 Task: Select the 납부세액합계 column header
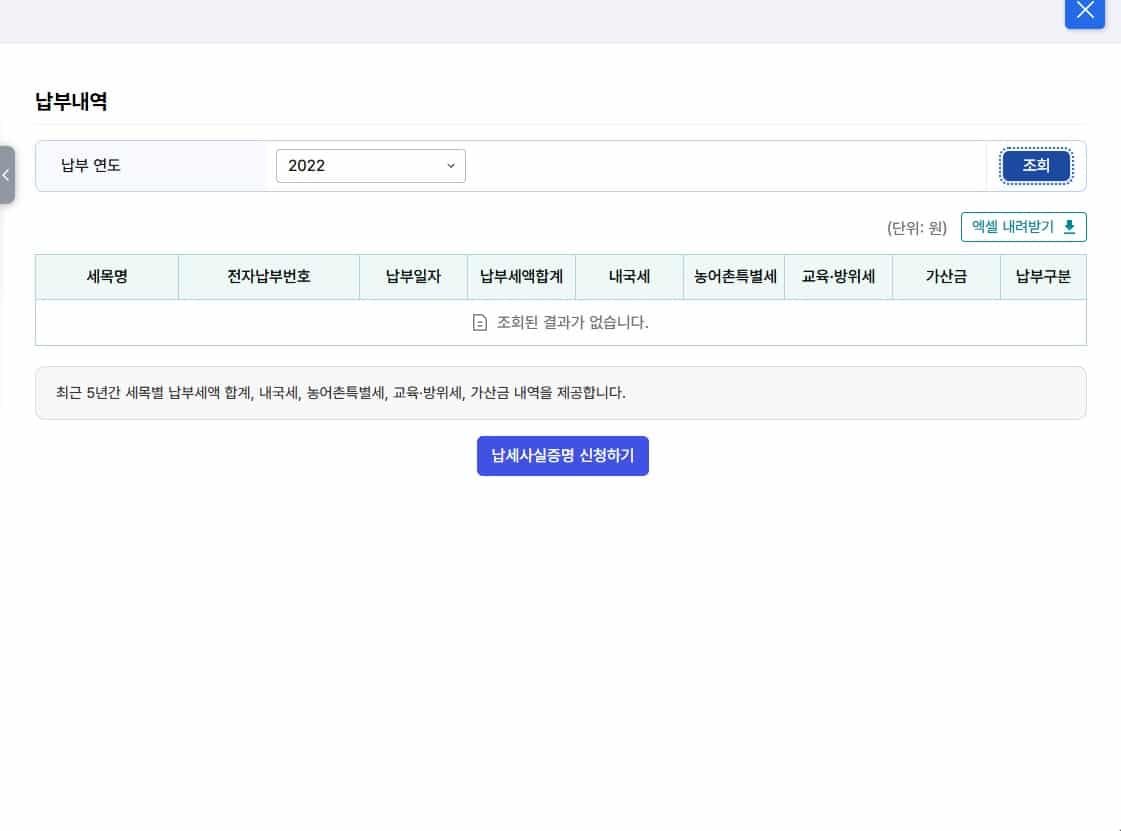[521, 277]
